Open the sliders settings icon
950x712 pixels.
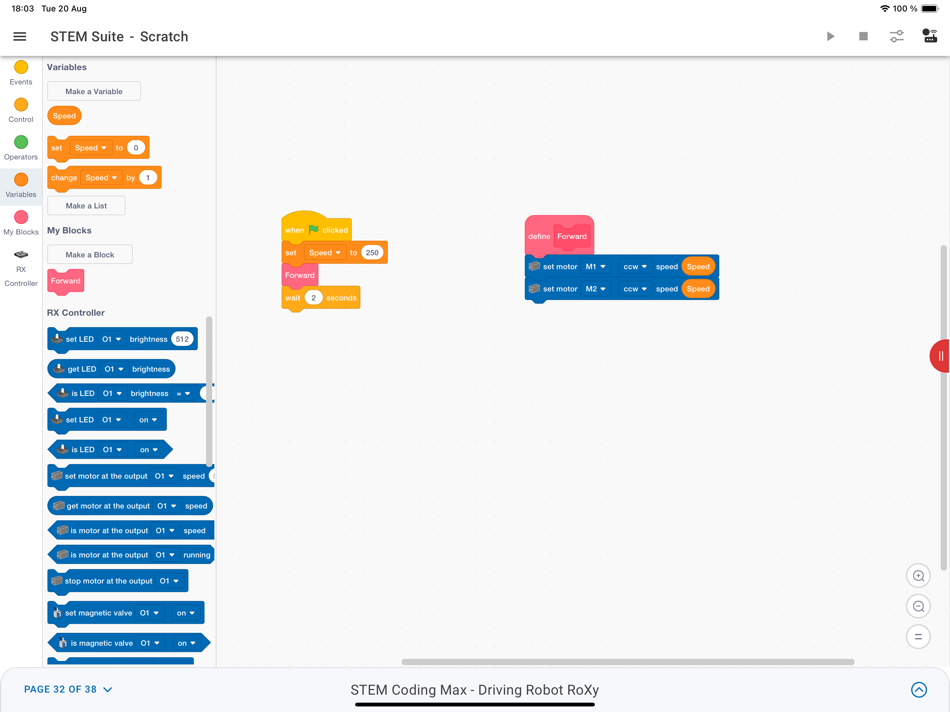click(897, 36)
